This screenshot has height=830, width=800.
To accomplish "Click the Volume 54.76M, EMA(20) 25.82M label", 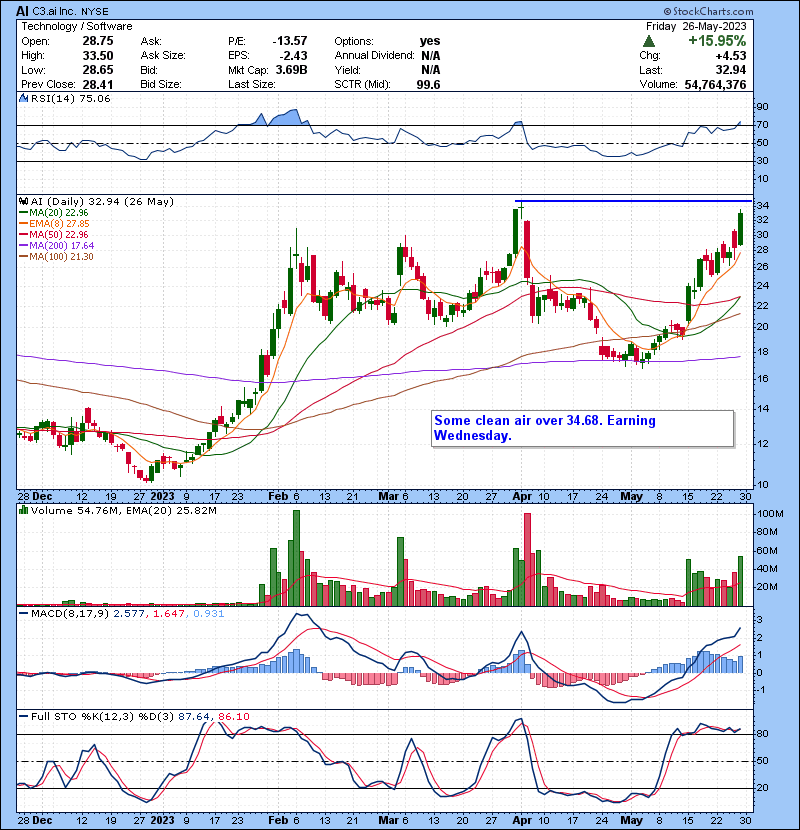I will click(x=123, y=510).
